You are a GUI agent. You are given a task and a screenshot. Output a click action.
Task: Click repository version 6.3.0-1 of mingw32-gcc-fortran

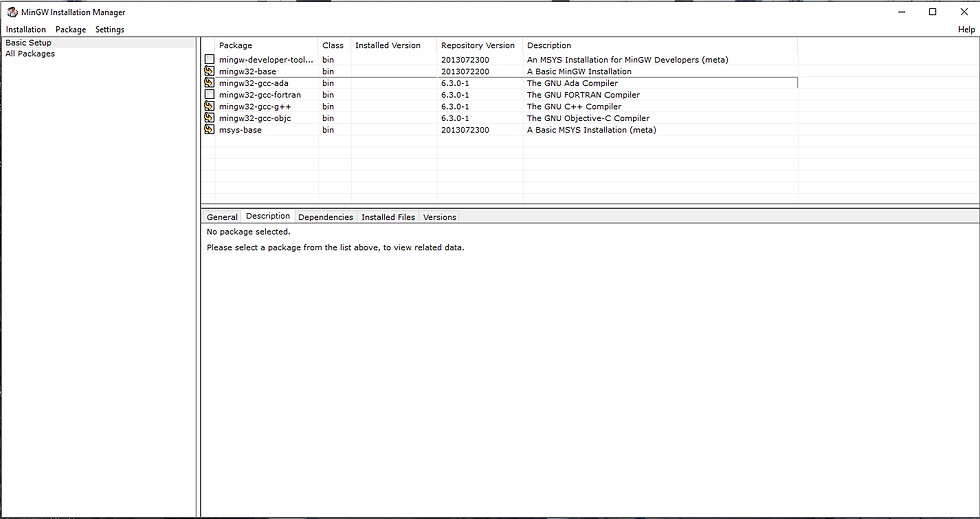click(455, 94)
